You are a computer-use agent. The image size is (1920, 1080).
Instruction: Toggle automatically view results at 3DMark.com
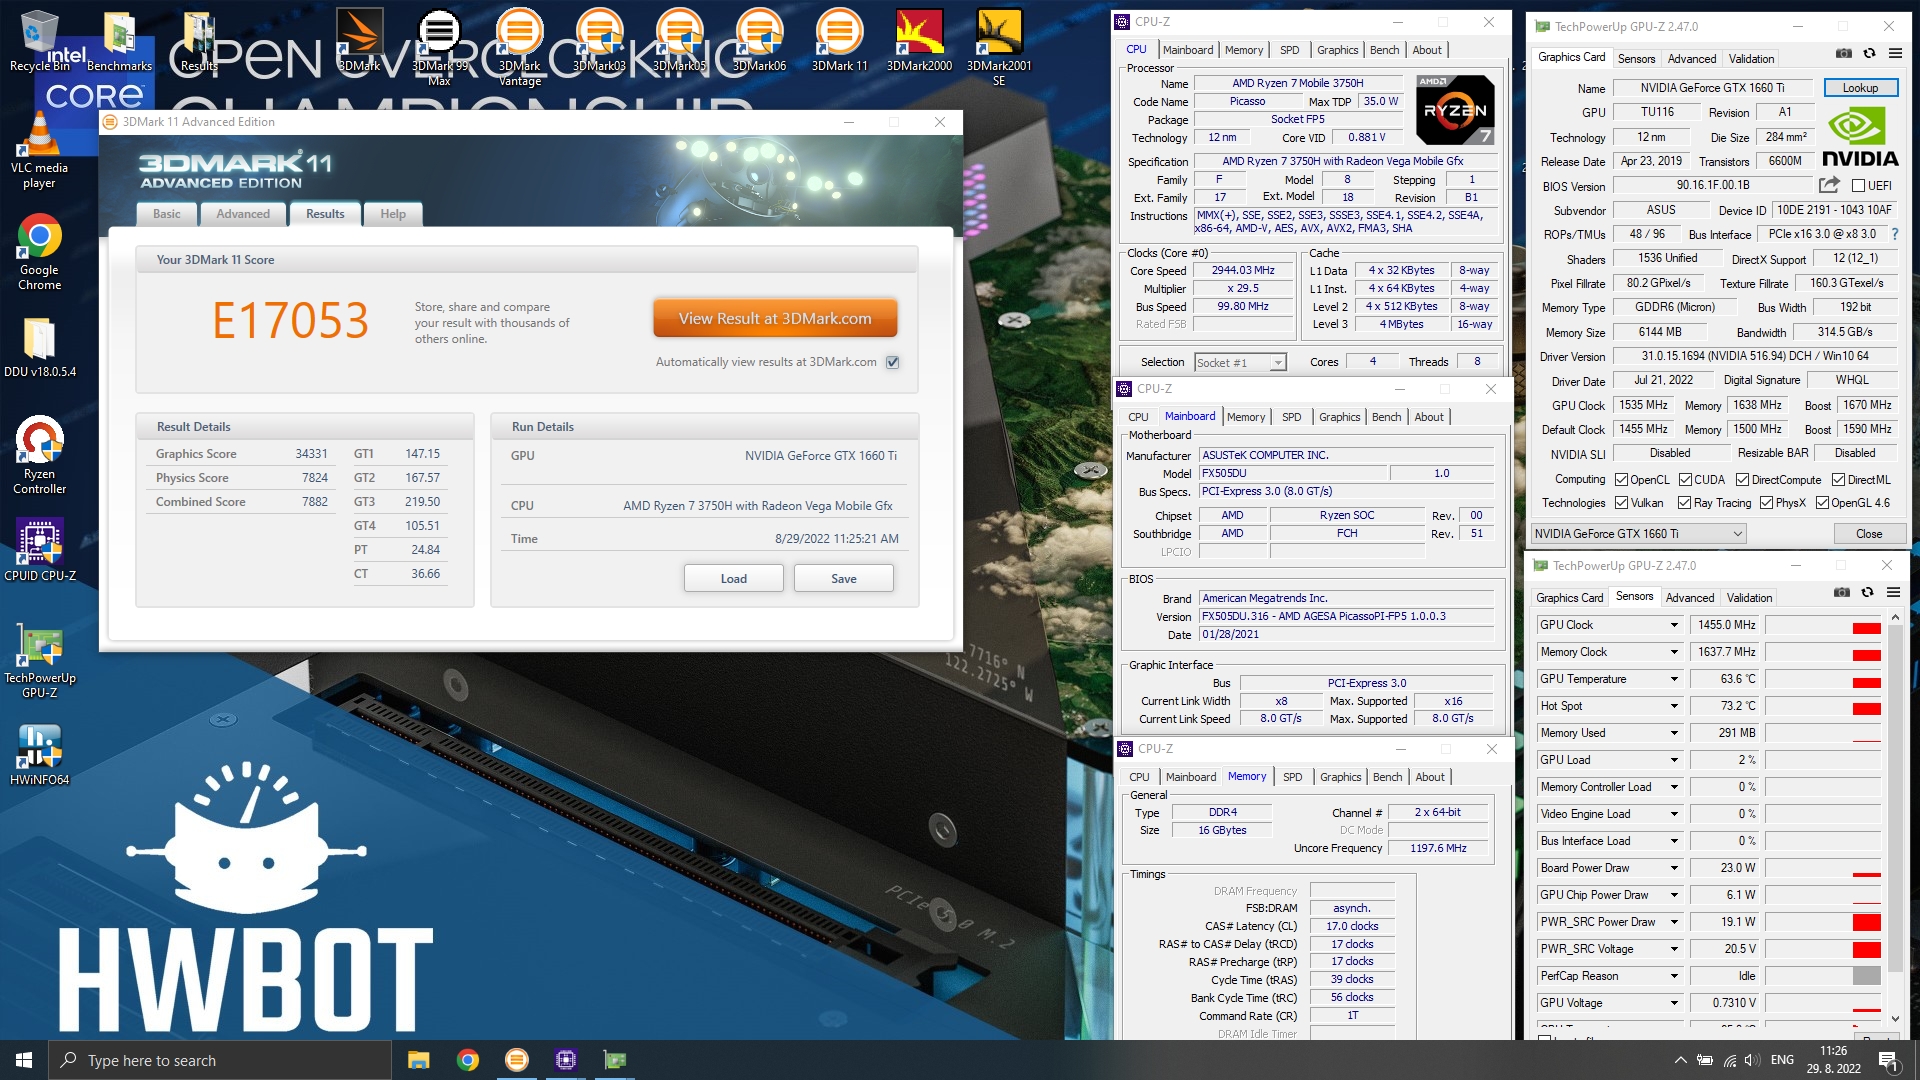[x=893, y=362]
